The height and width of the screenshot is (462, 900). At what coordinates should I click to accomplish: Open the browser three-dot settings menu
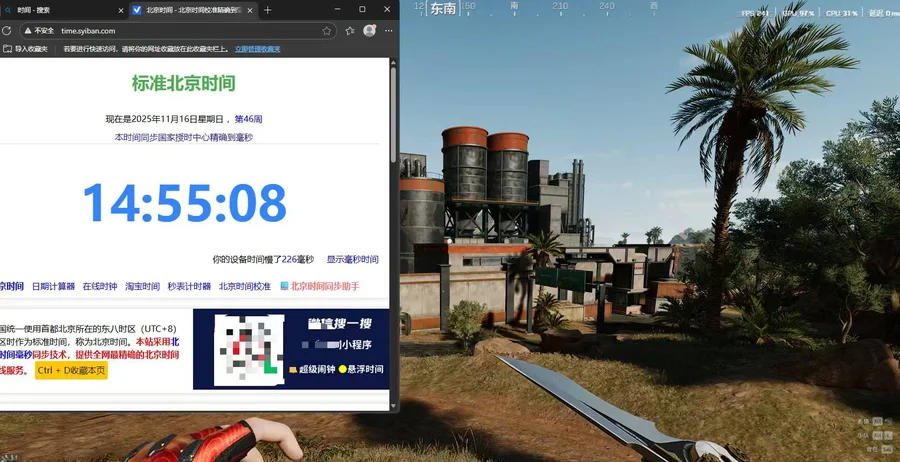[x=388, y=31]
